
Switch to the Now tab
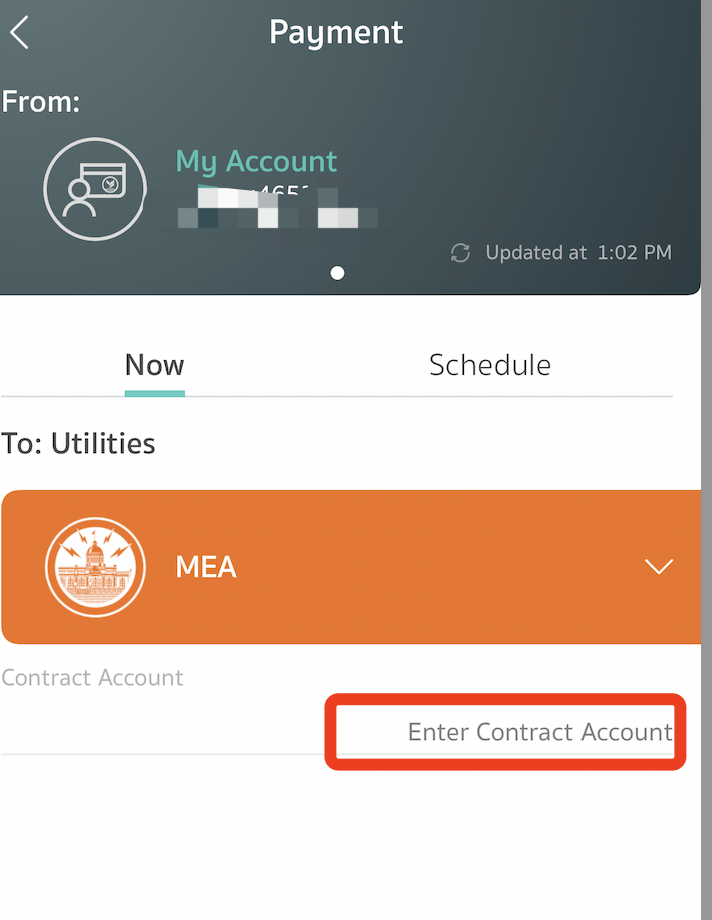coord(154,365)
